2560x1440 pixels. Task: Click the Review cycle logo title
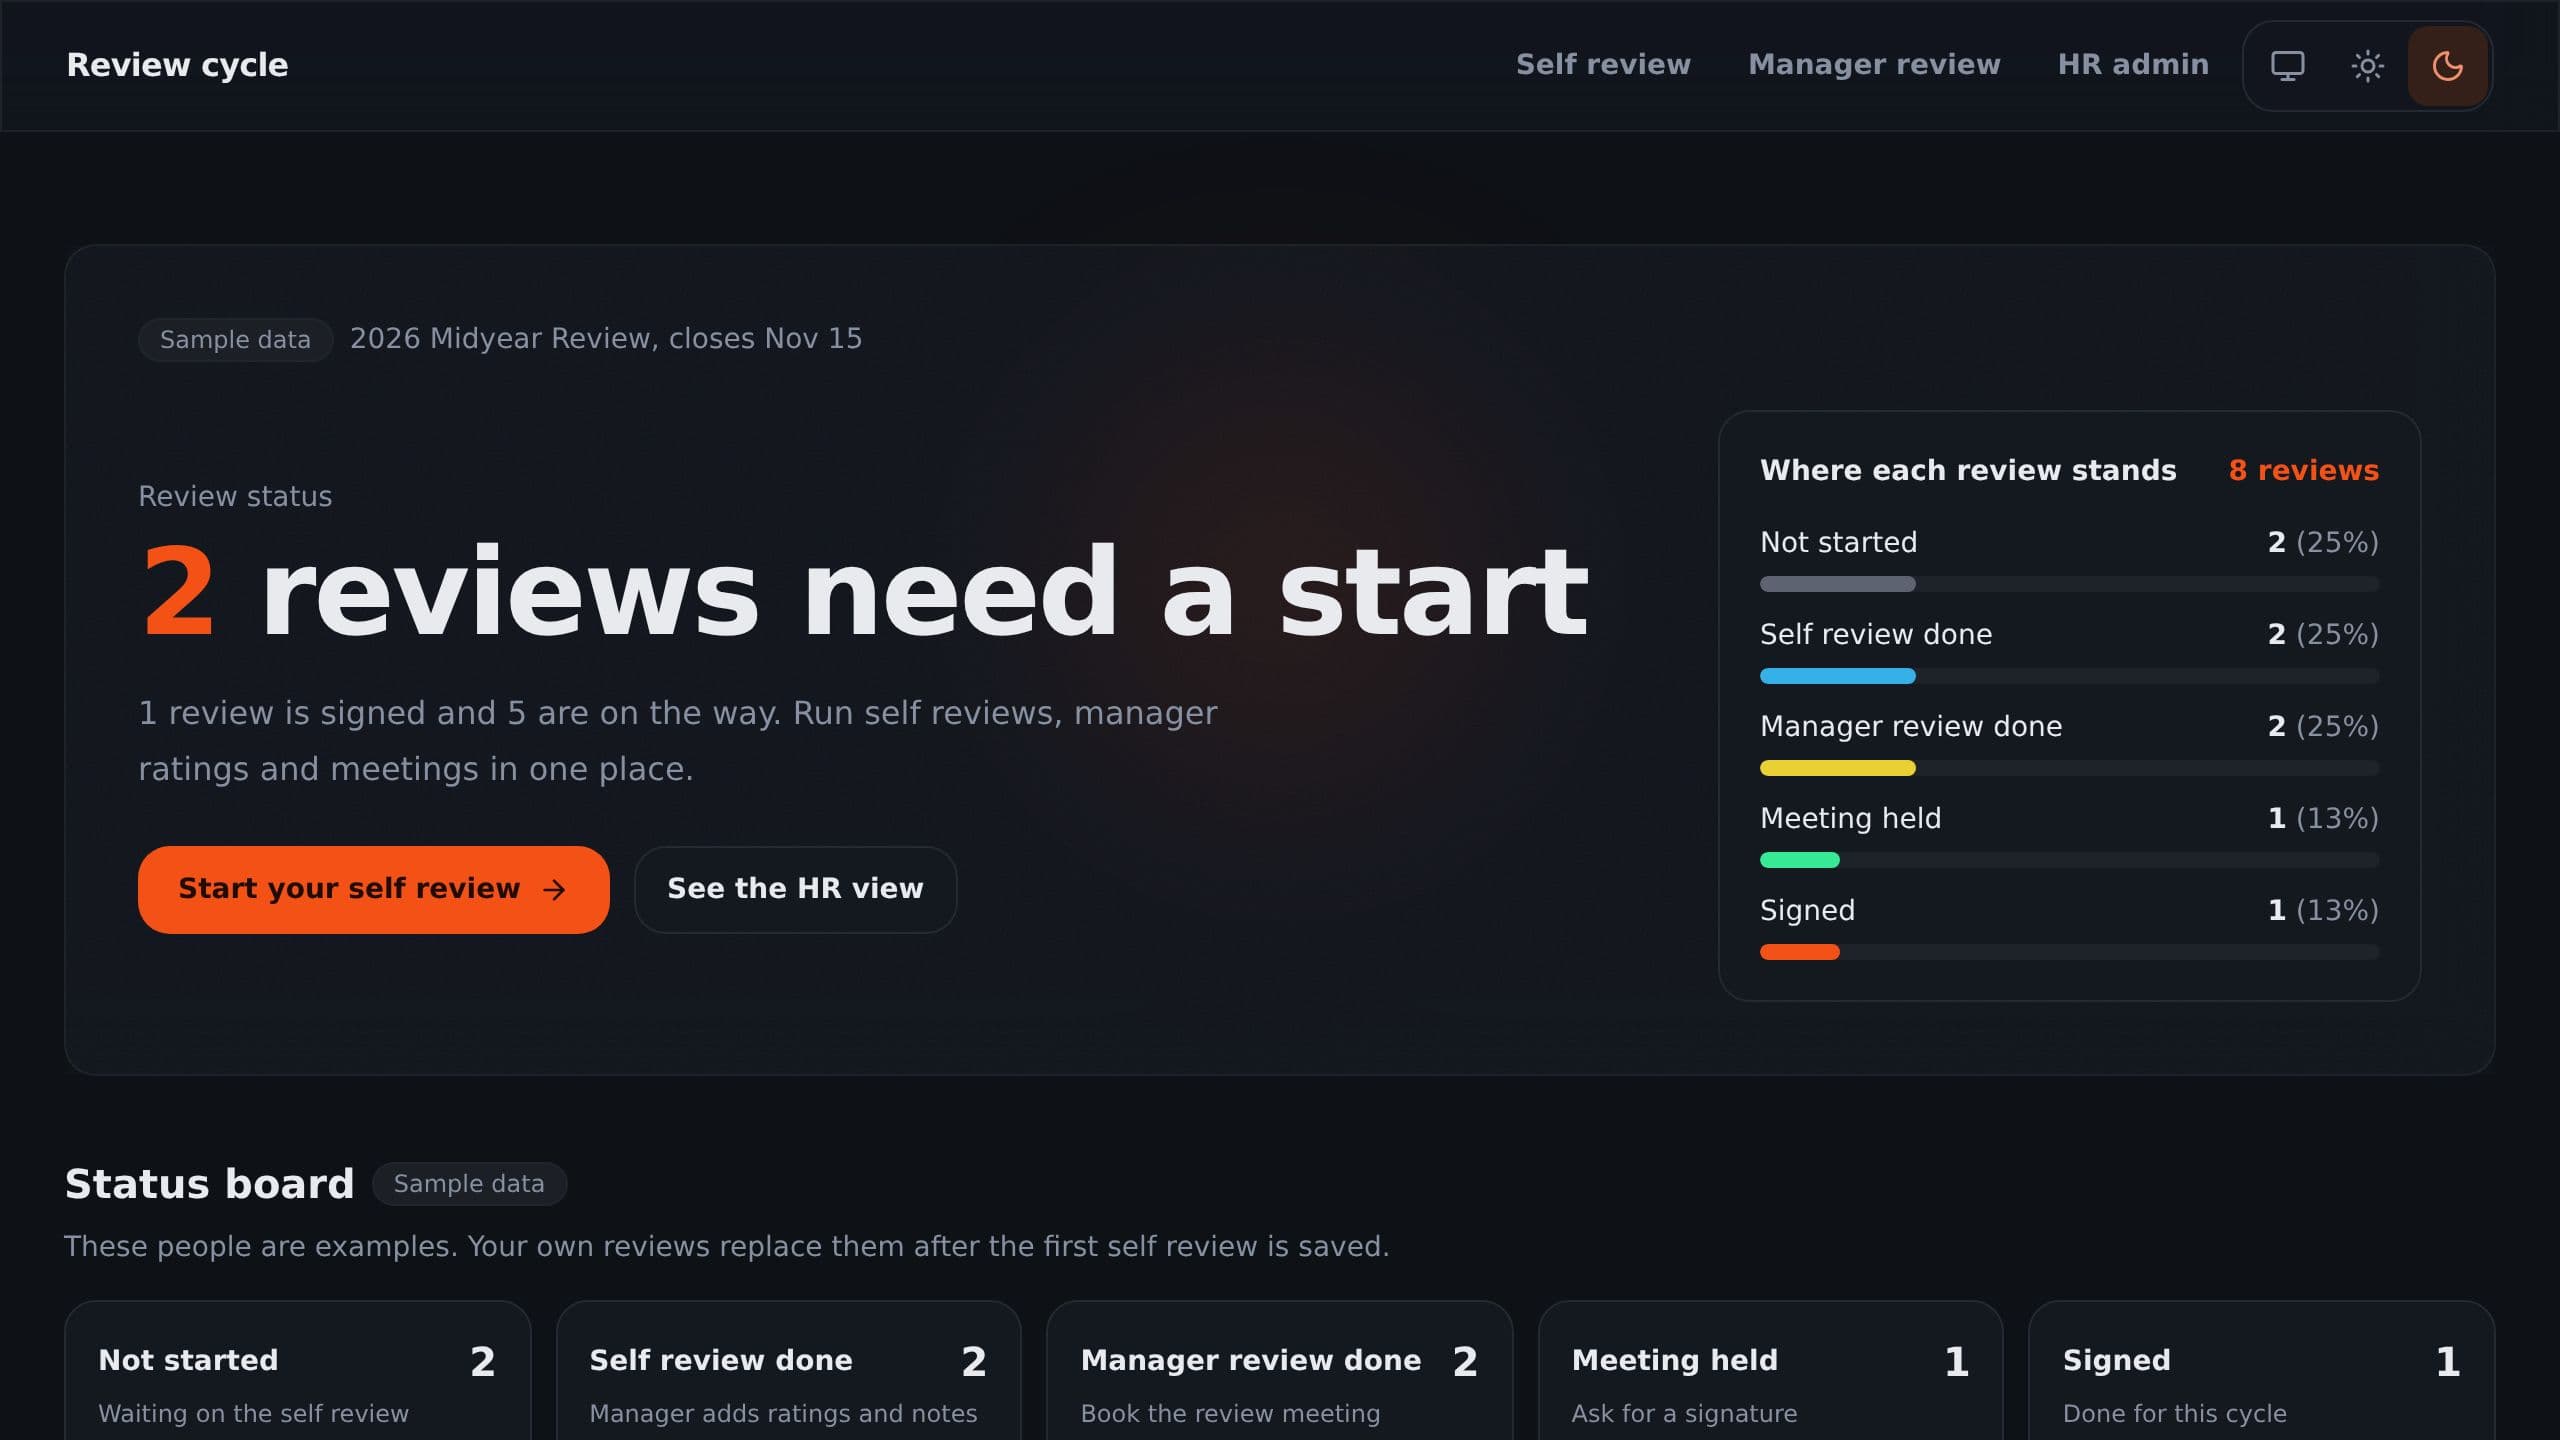click(177, 65)
